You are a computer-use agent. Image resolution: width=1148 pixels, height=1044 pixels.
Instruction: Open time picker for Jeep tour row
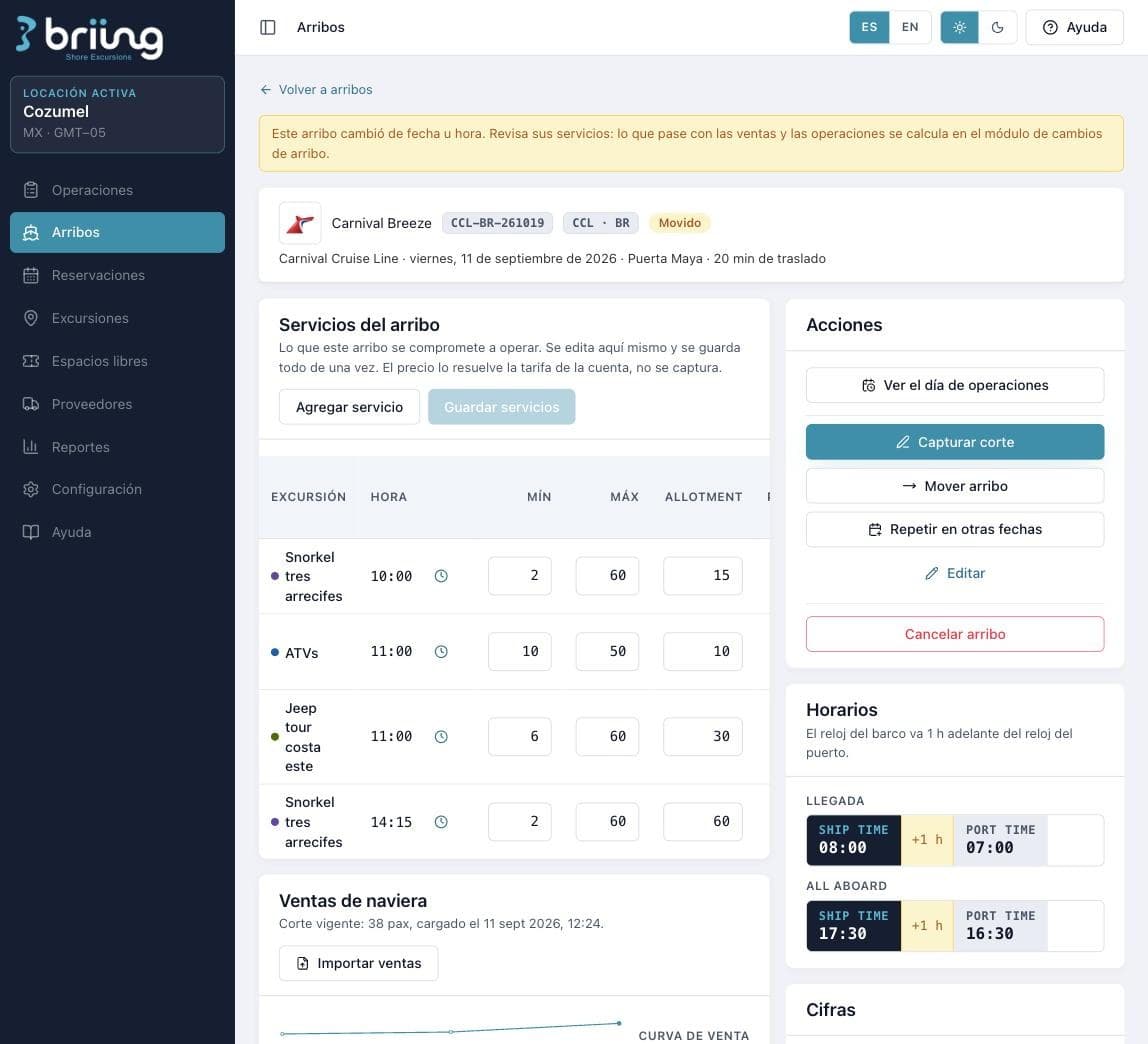pyautogui.click(x=441, y=737)
